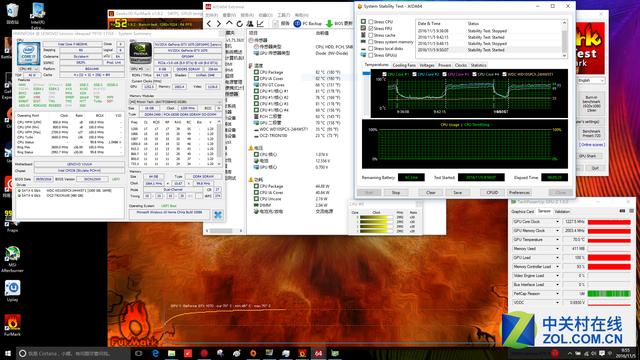This screenshot has width=640, height=360.
Task: Click the GPU-Z screenshot camera icon
Action: pos(622,211)
